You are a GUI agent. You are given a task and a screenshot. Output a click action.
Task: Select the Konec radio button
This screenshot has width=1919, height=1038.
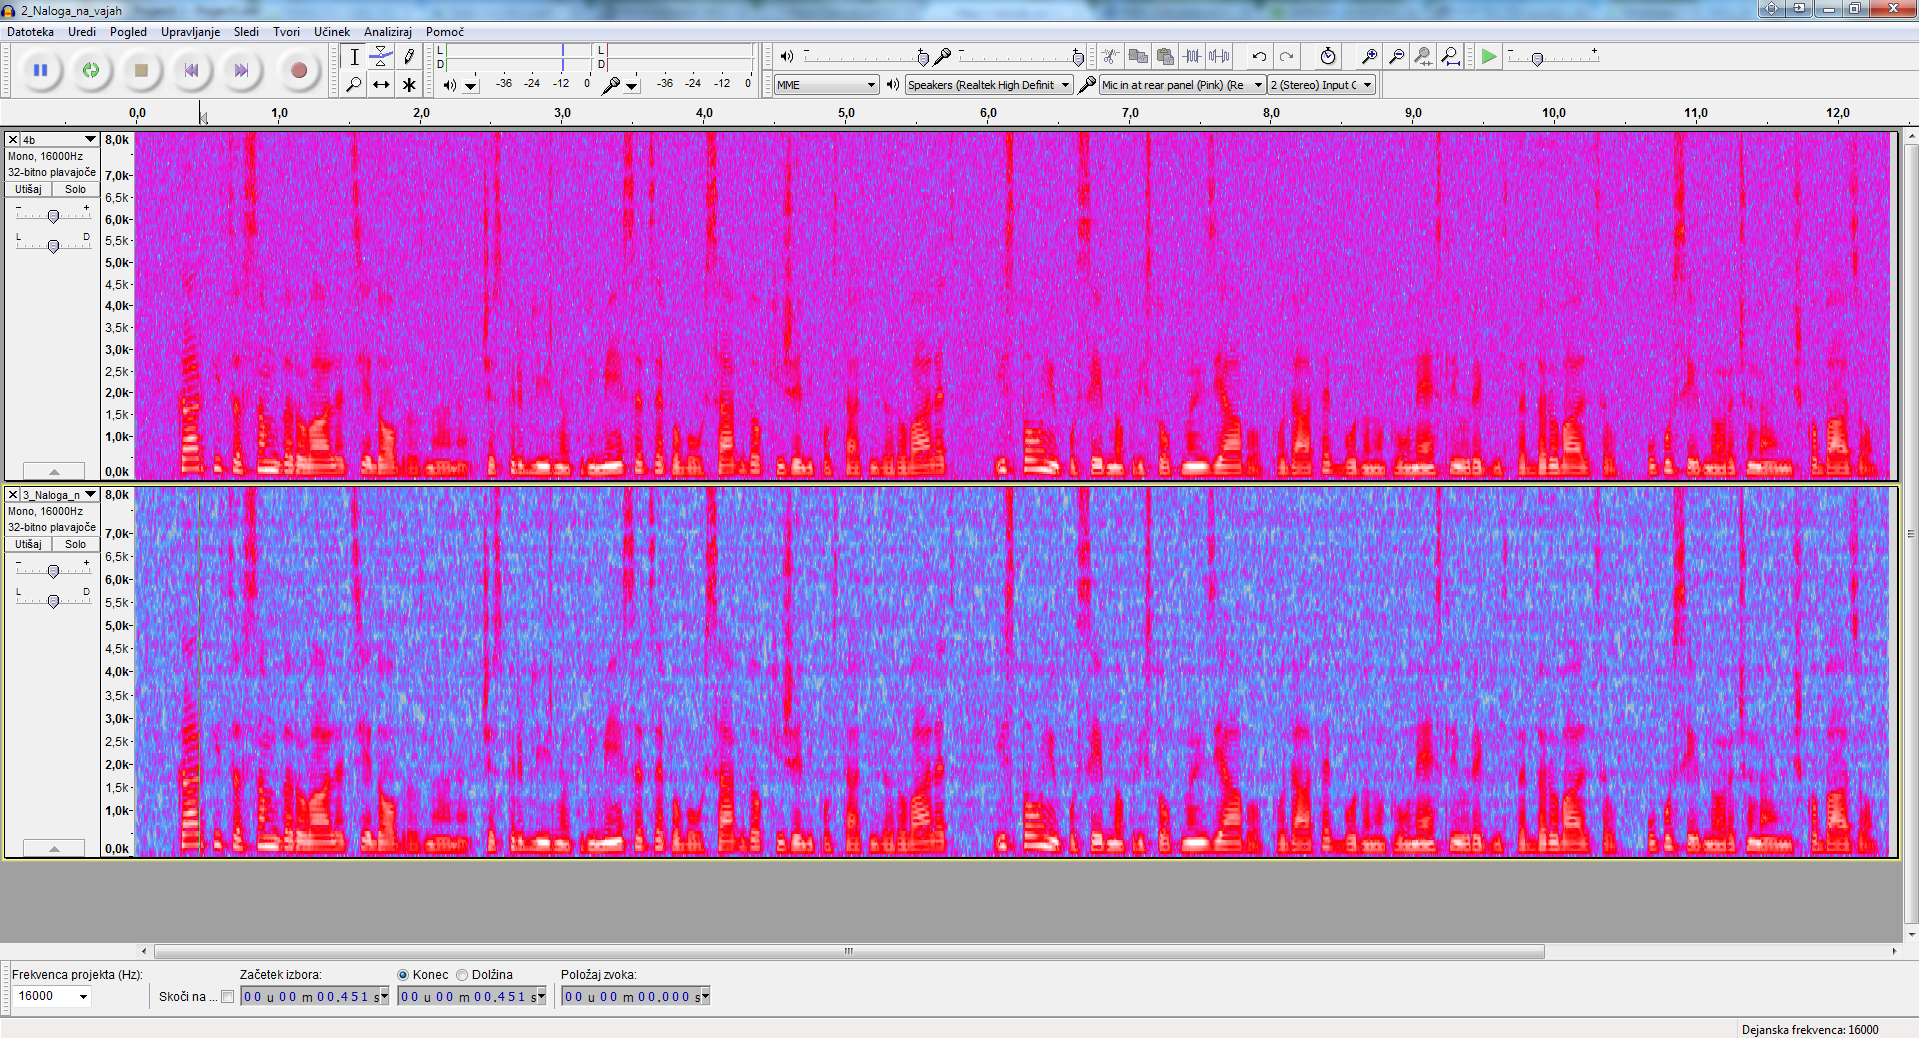403,975
